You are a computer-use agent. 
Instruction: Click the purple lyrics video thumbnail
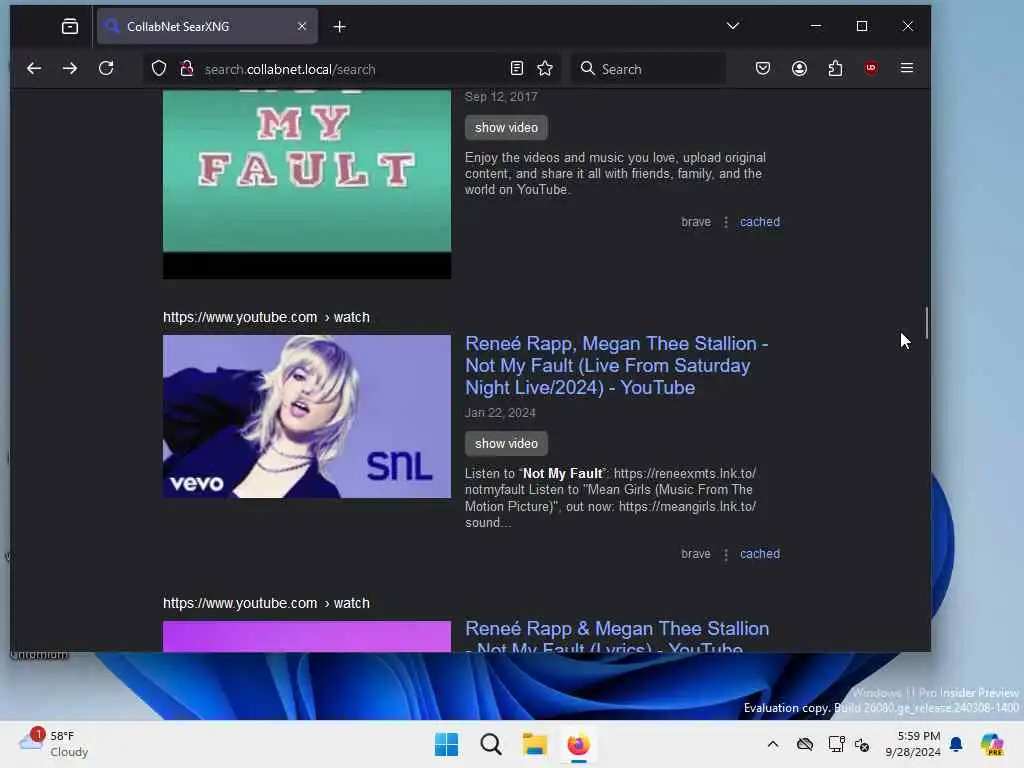click(307, 636)
